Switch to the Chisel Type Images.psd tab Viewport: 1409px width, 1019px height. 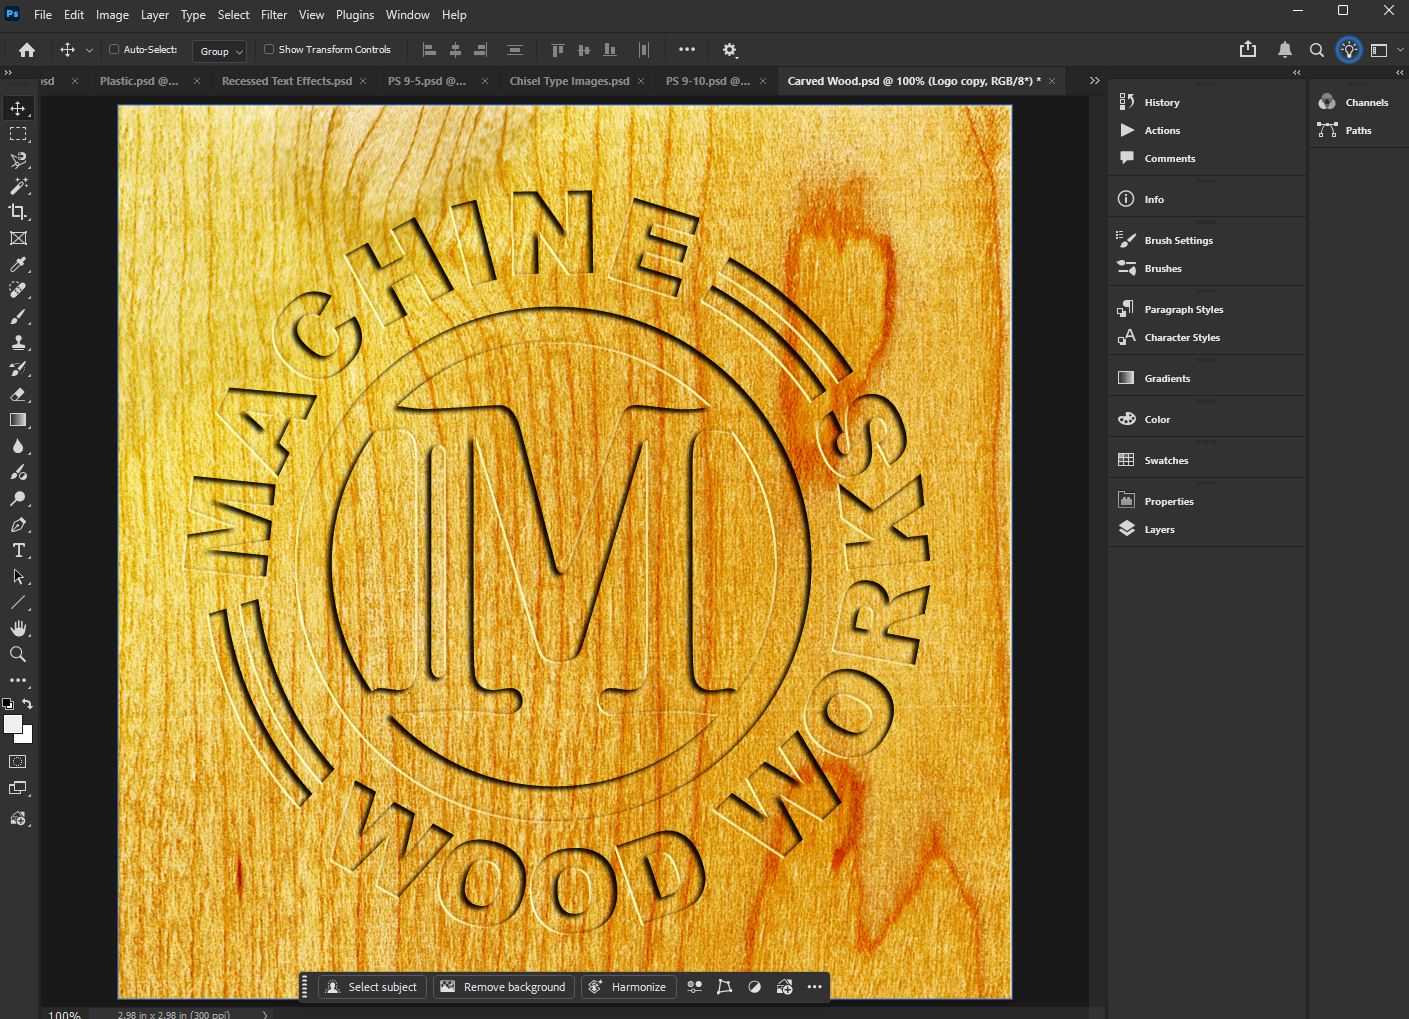(x=569, y=81)
